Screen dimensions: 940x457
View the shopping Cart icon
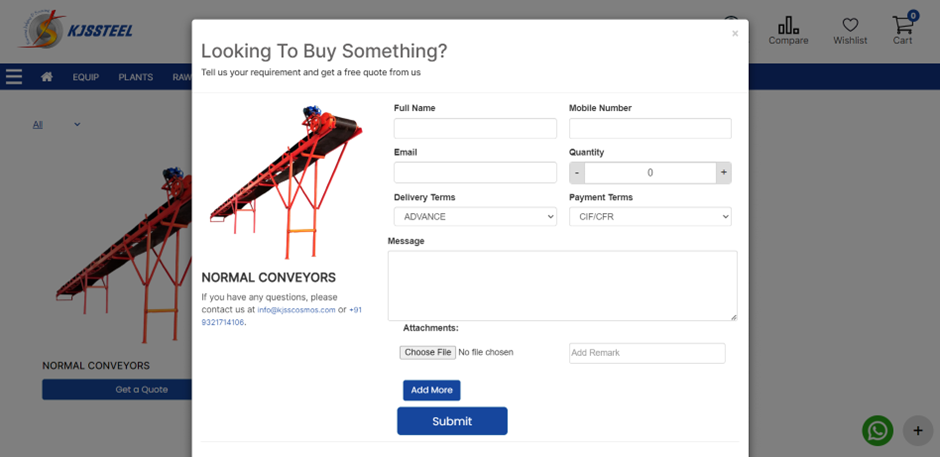tap(902, 25)
